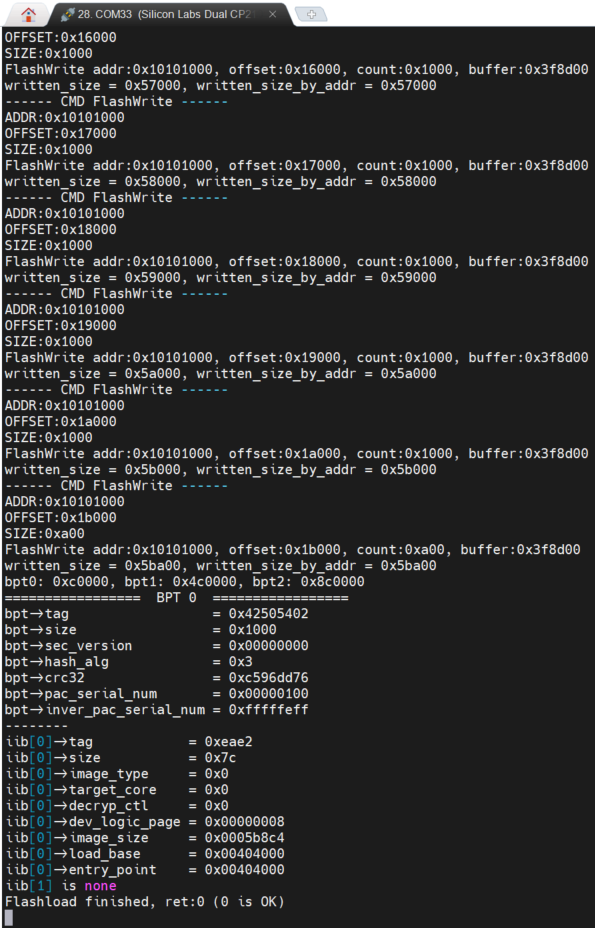Close the COM33 session tab
The image size is (595, 928).
click(x=272, y=14)
